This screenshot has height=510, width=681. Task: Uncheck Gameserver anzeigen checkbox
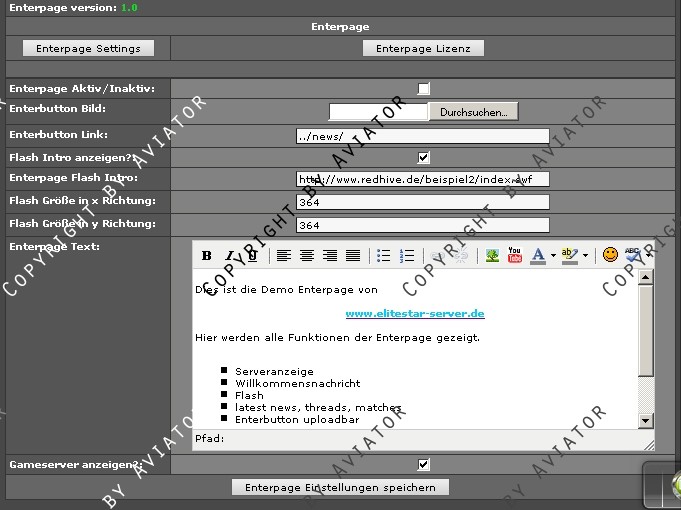click(423, 464)
